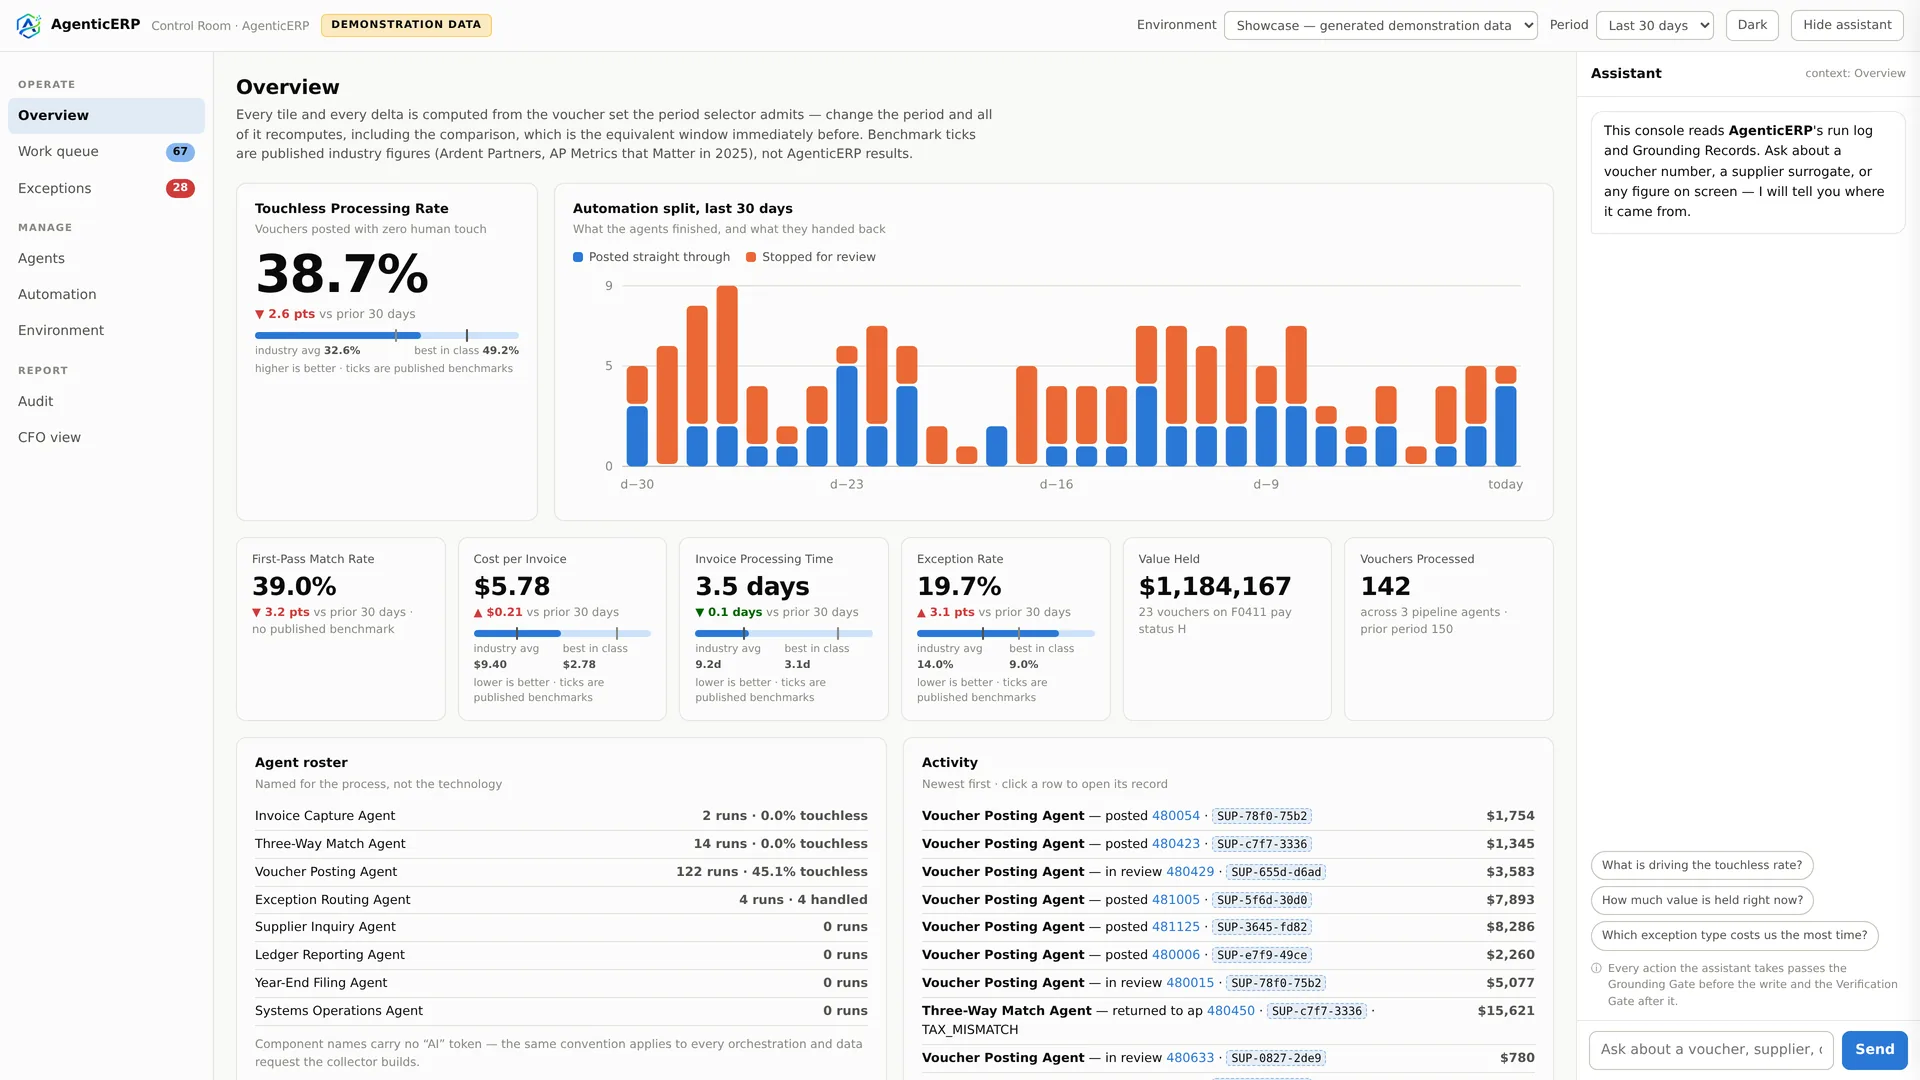Click the info icon beside the Grounding Gate note
Viewport: 1920px width, 1080px height.
click(1596, 968)
